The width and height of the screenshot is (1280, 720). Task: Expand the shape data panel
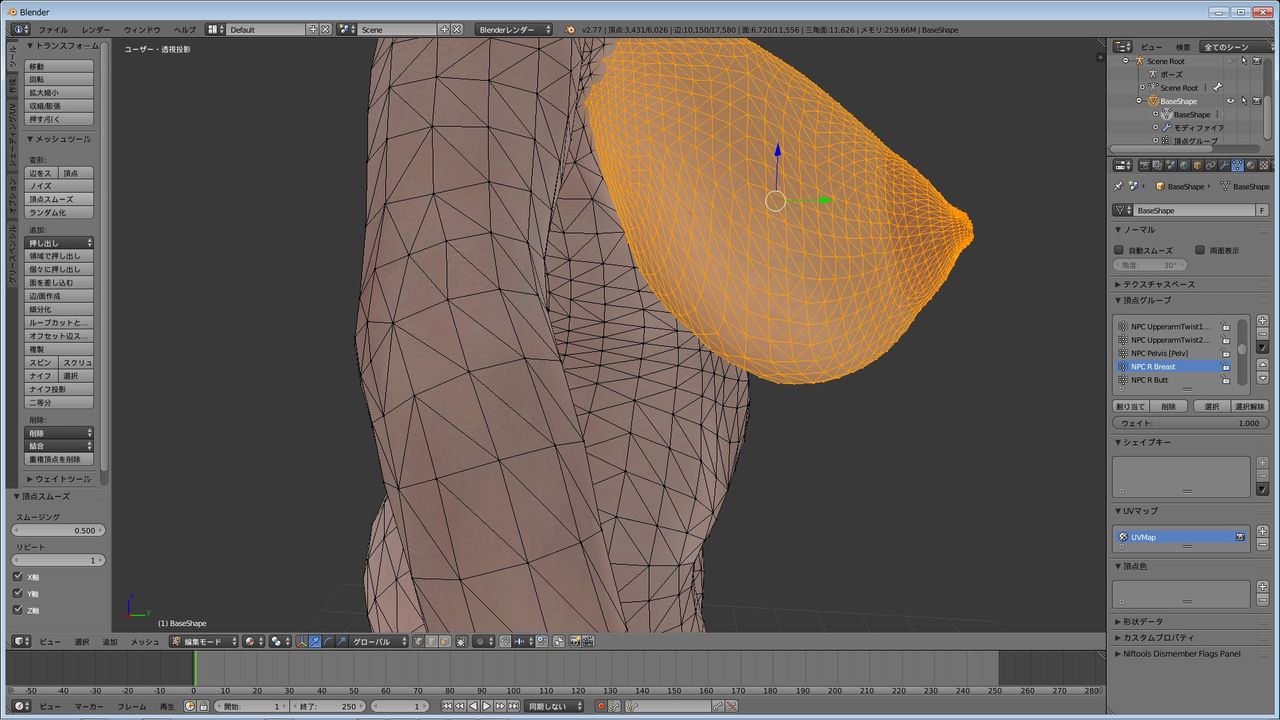point(1142,621)
